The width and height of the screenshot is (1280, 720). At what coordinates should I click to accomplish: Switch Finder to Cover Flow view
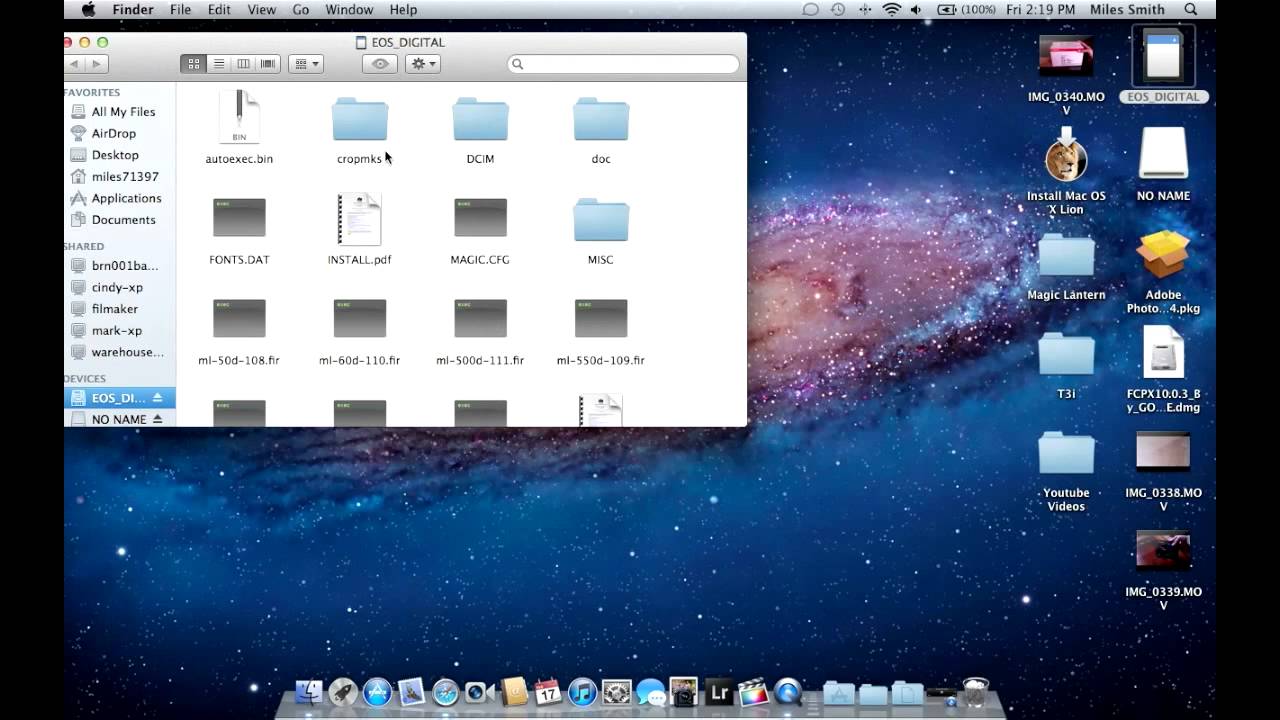point(268,63)
